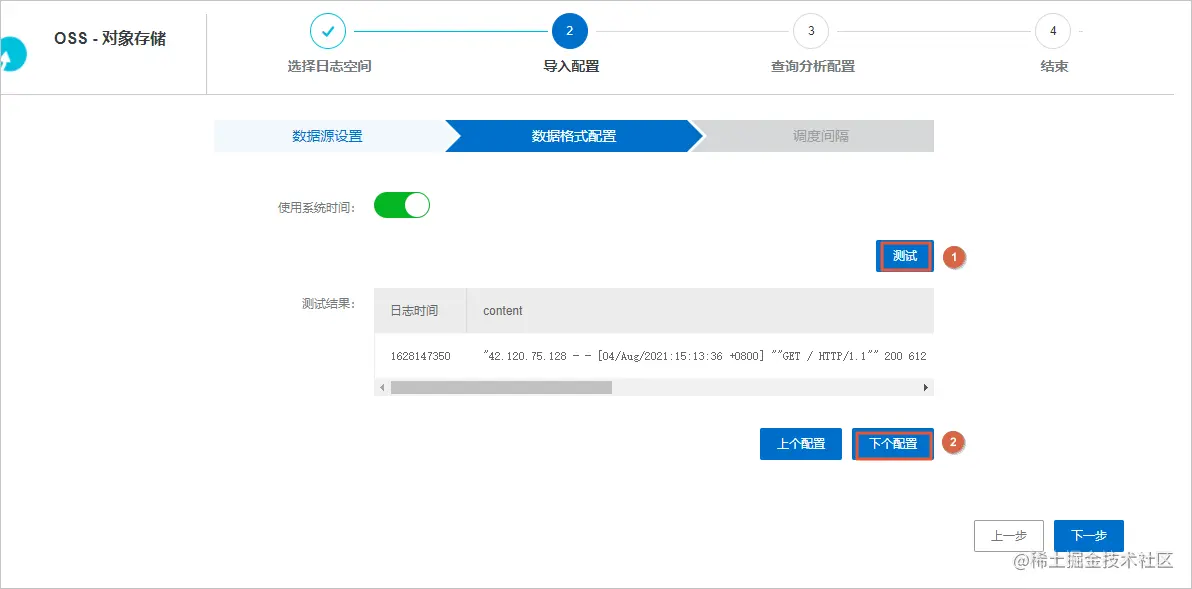This screenshot has height=589, width=1192.
Task: Click the 测试结果 label
Action: click(x=328, y=302)
